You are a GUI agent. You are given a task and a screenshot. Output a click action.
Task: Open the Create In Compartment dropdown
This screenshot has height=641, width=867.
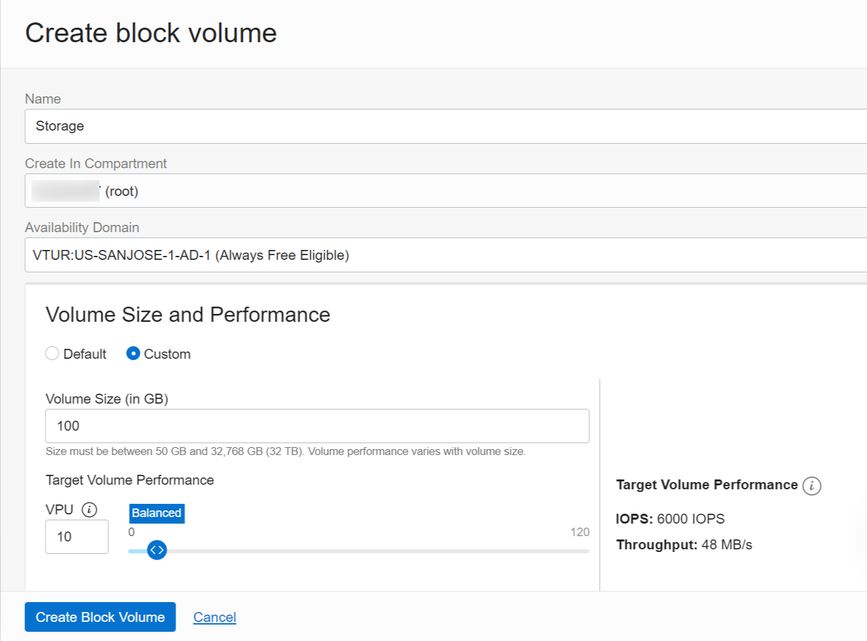point(446,191)
